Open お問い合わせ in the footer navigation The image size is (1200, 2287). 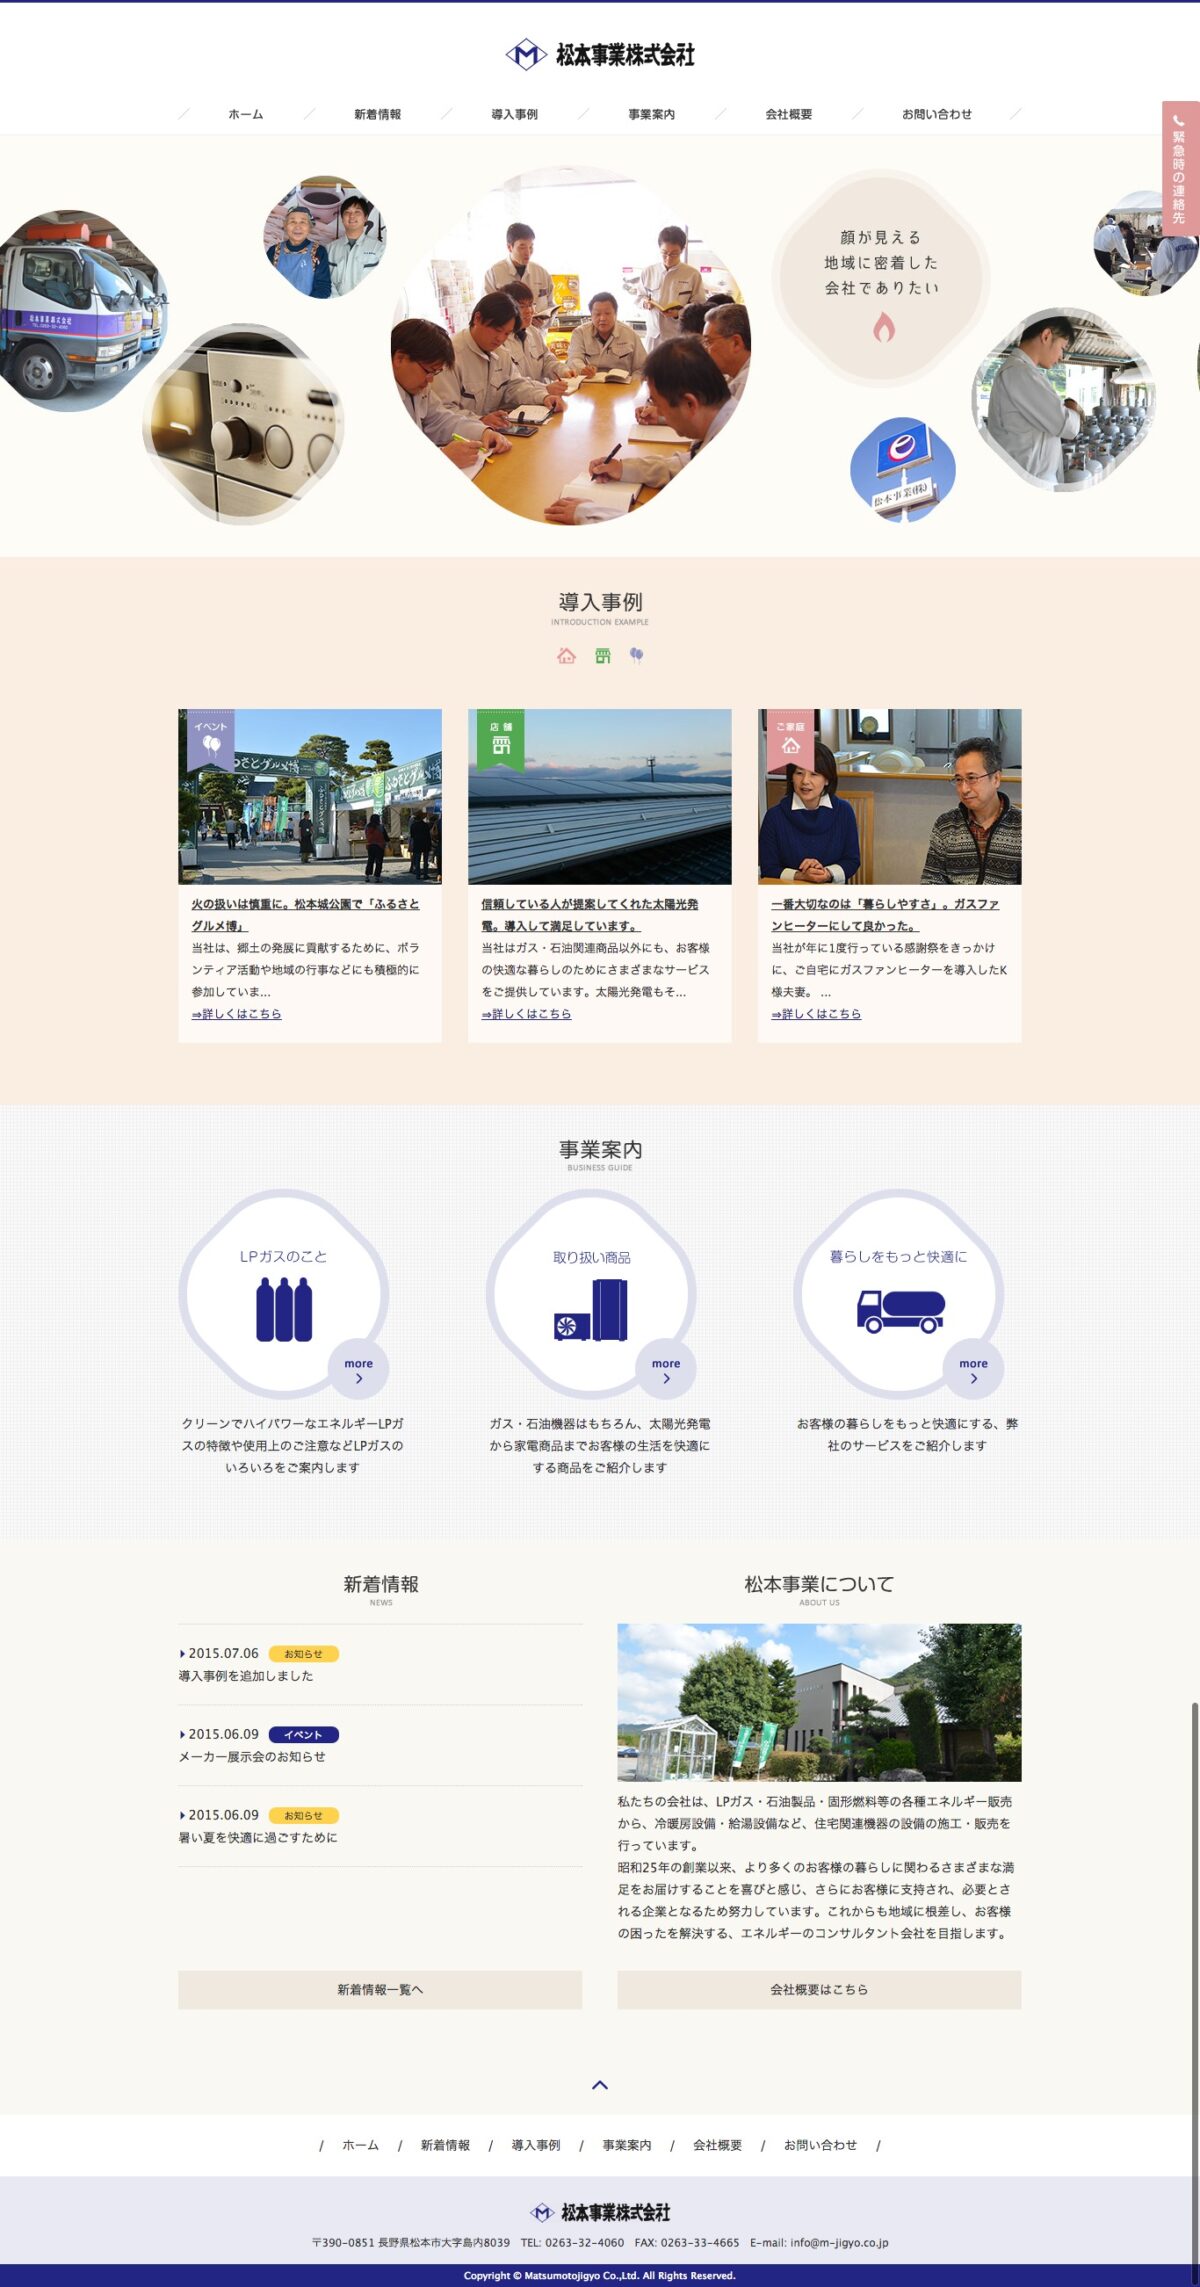click(821, 2145)
